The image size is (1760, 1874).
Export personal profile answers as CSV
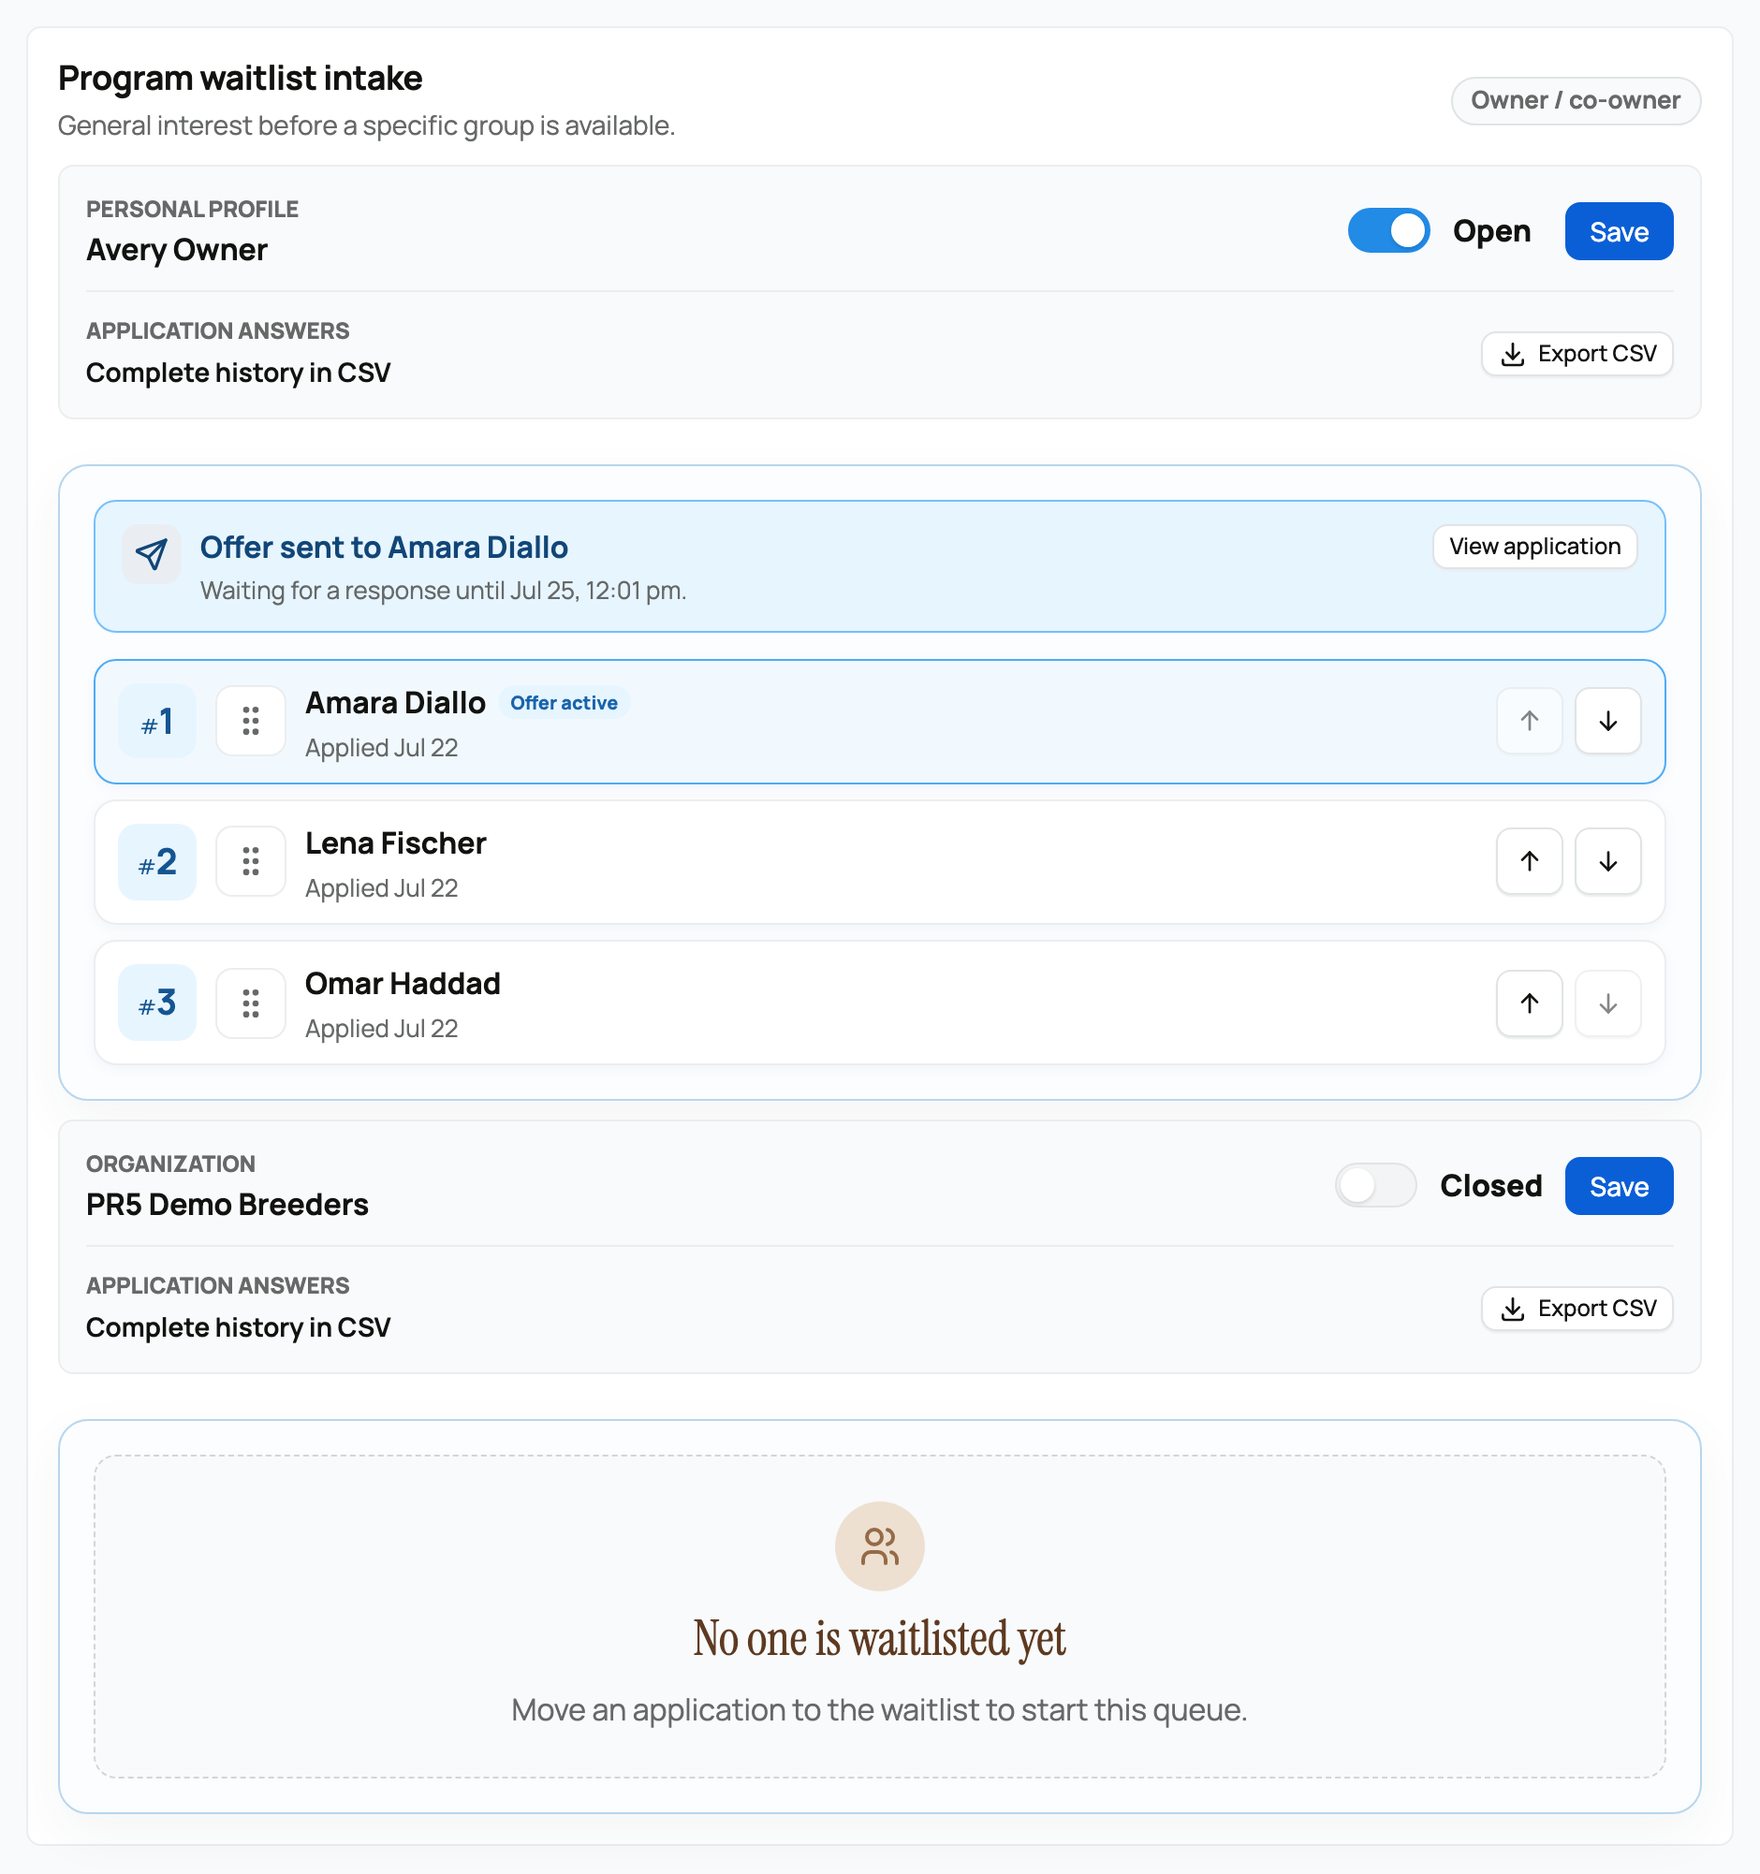pyautogui.click(x=1577, y=354)
